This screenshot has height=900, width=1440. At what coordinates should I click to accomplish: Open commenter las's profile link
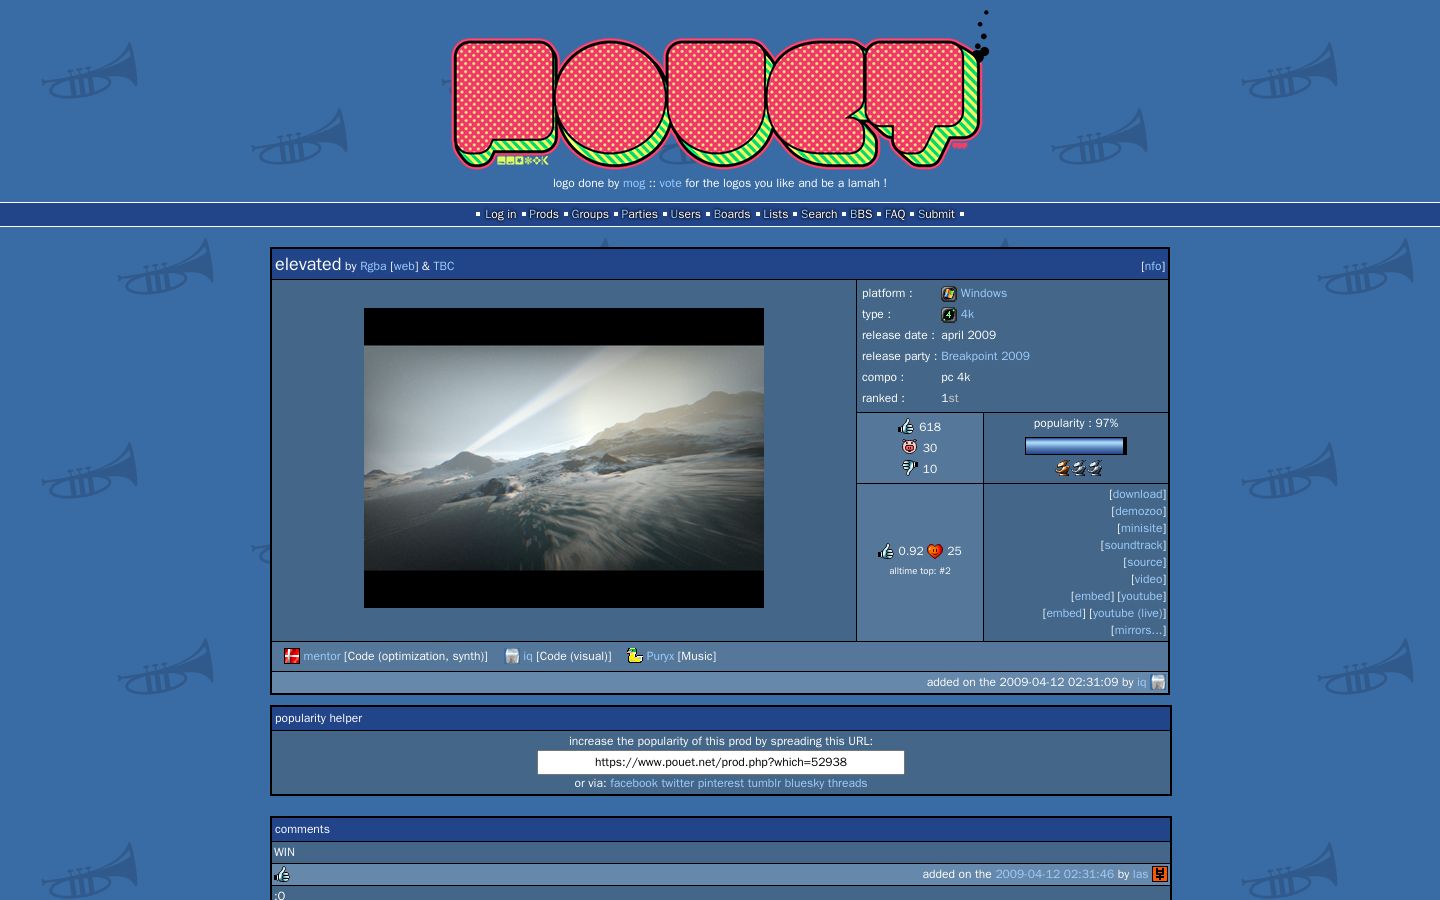[1140, 874]
